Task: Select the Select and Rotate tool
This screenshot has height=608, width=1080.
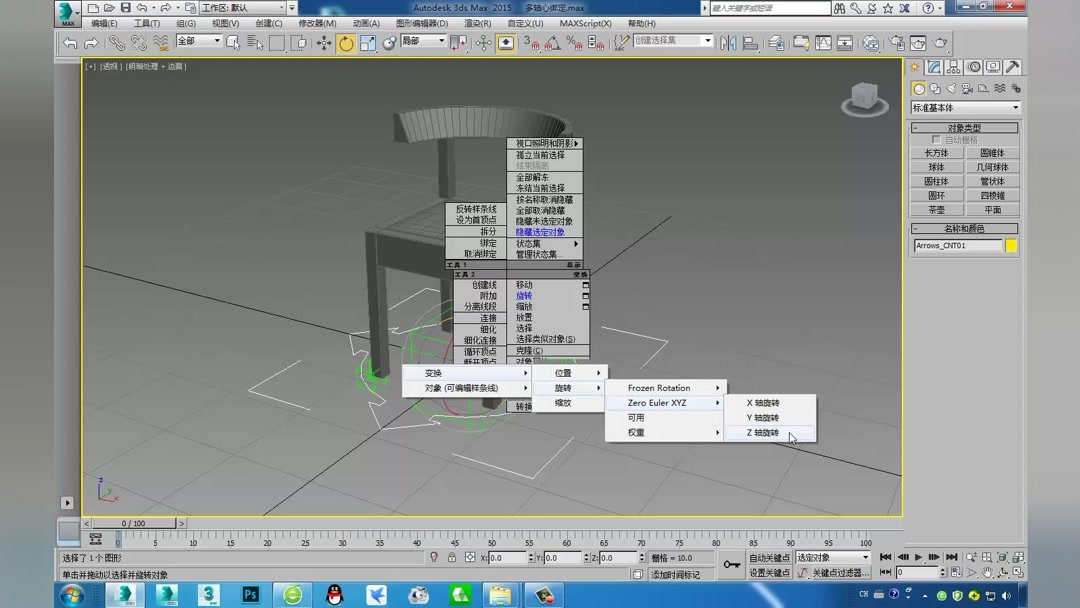Action: (344, 43)
